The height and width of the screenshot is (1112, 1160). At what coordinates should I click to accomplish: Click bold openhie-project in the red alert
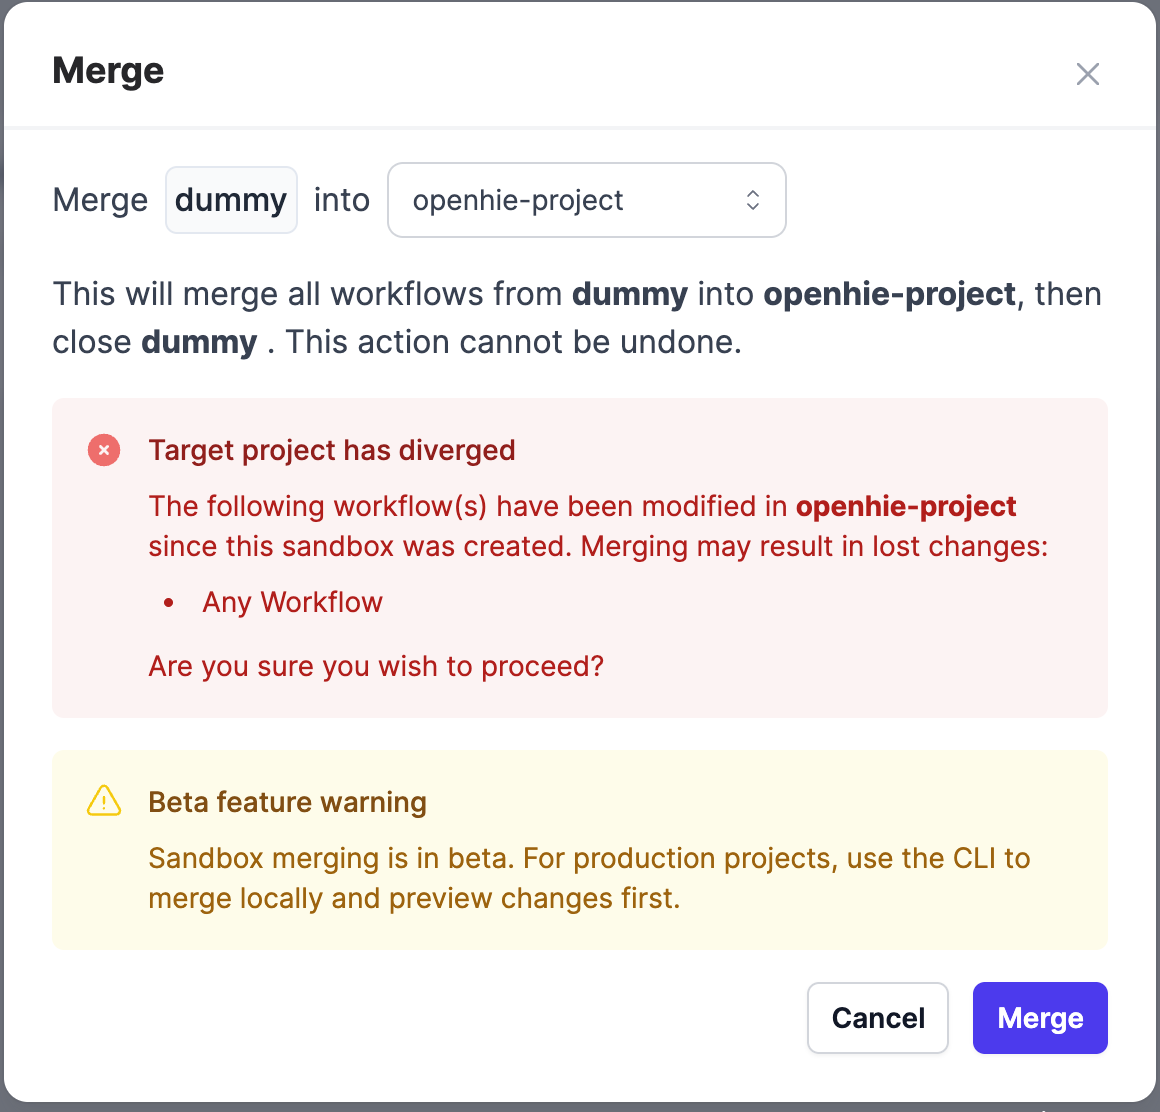pos(905,506)
